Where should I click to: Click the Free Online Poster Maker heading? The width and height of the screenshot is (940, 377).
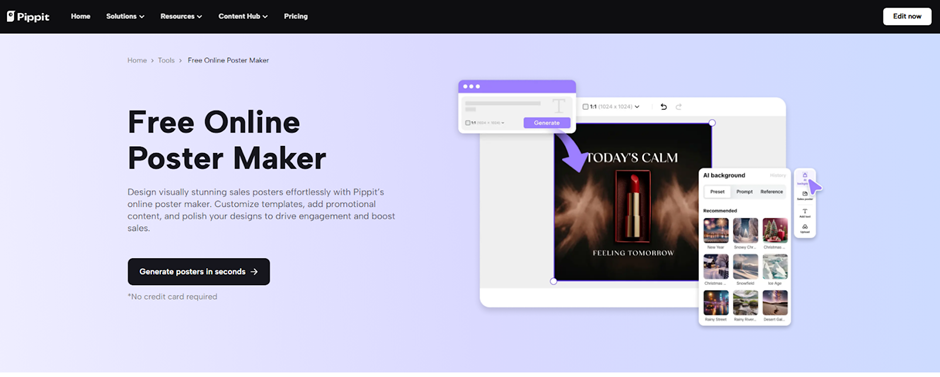[227, 140]
